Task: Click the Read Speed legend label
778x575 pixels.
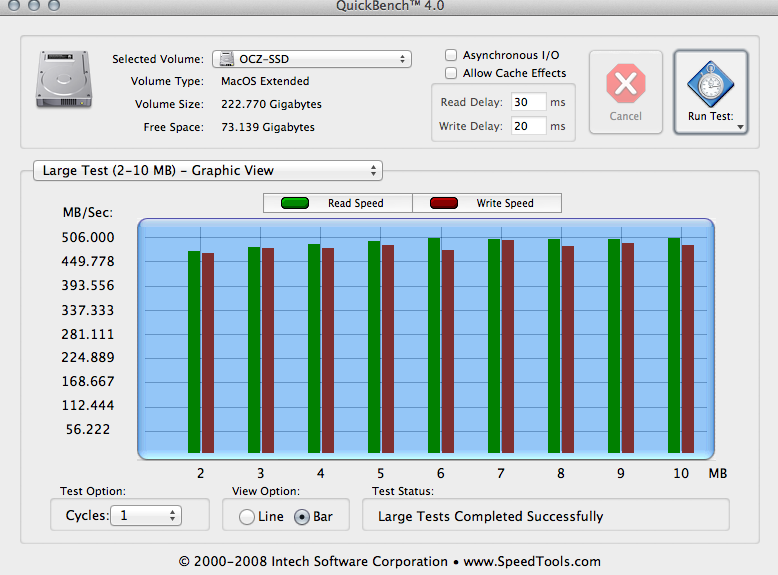Action: tap(356, 203)
